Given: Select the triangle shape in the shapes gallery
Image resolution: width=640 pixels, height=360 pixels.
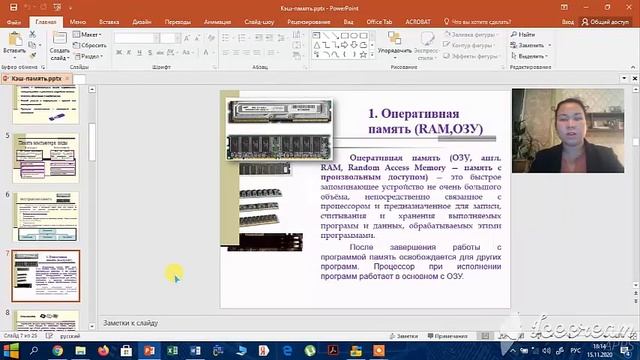Looking at the screenshot, I should click(x=317, y=45).
